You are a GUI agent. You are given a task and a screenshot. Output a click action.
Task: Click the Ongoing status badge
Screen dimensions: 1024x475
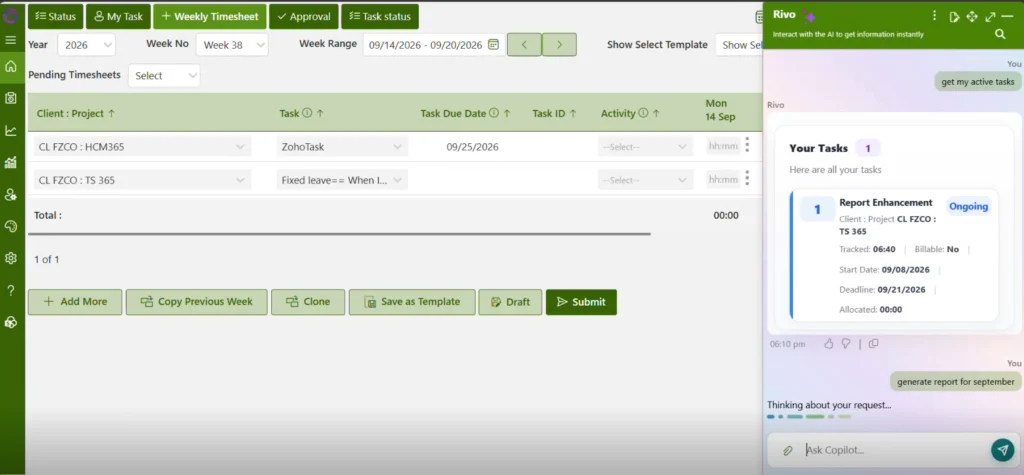pos(968,206)
